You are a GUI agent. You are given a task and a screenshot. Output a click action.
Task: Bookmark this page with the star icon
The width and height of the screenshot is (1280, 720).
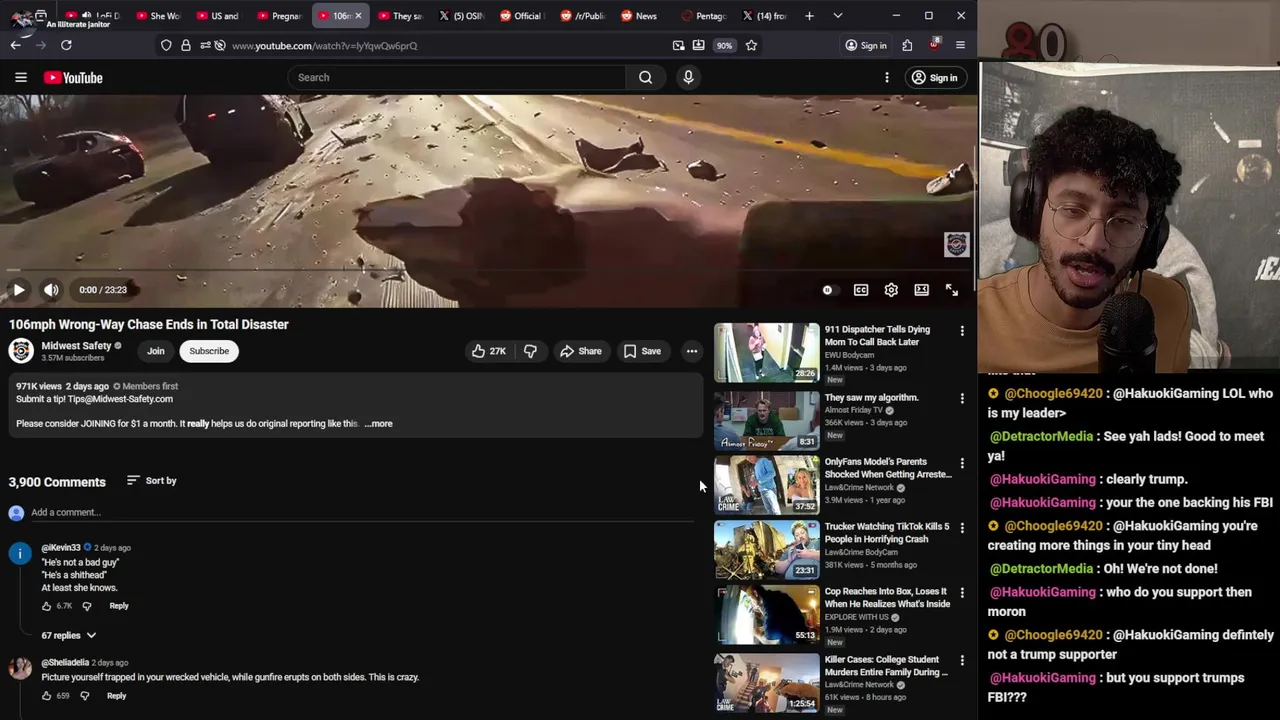click(x=751, y=45)
